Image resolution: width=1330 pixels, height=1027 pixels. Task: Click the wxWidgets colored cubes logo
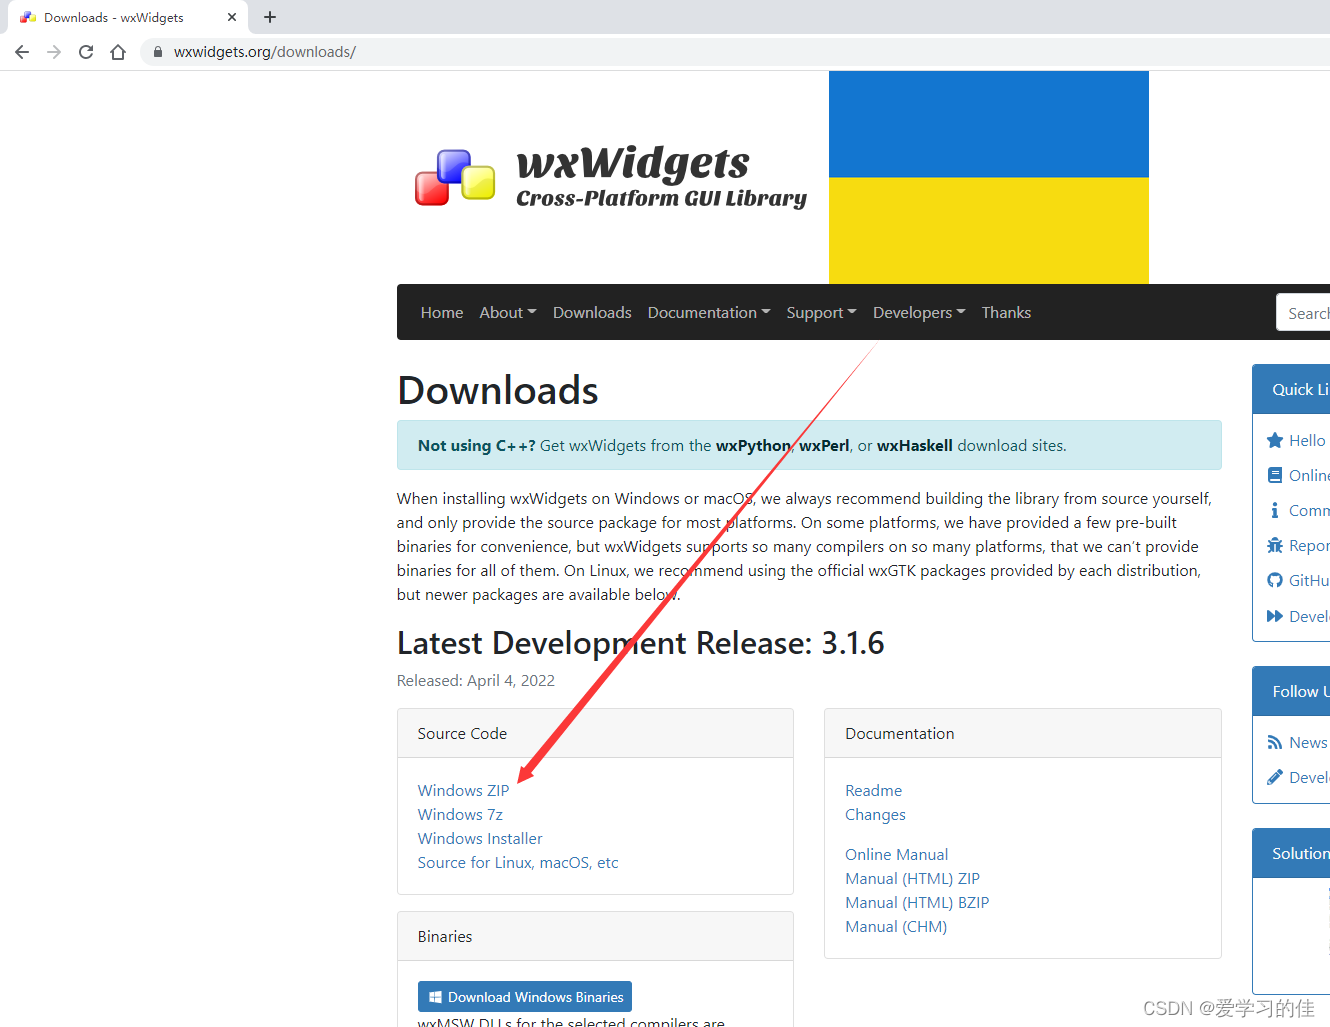point(455,177)
